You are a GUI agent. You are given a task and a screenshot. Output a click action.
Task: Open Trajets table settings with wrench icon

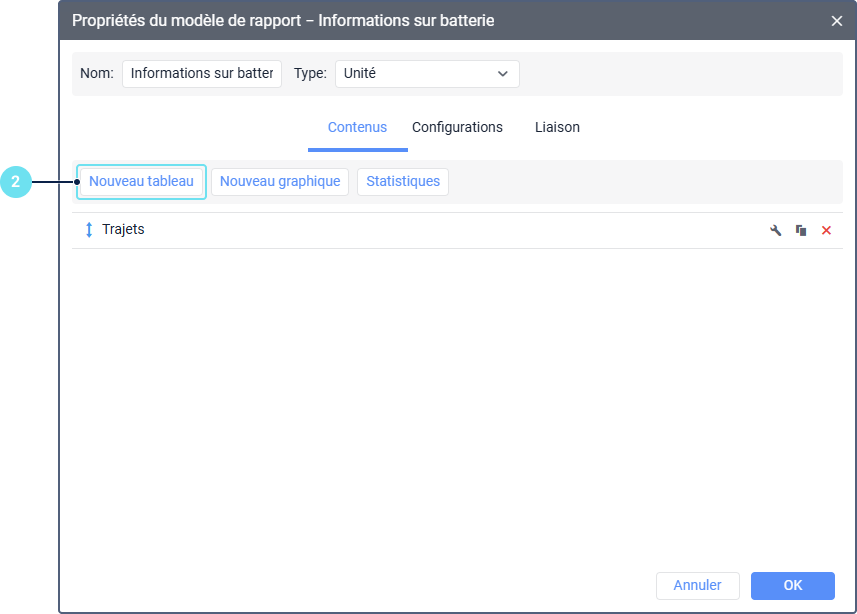tap(775, 230)
